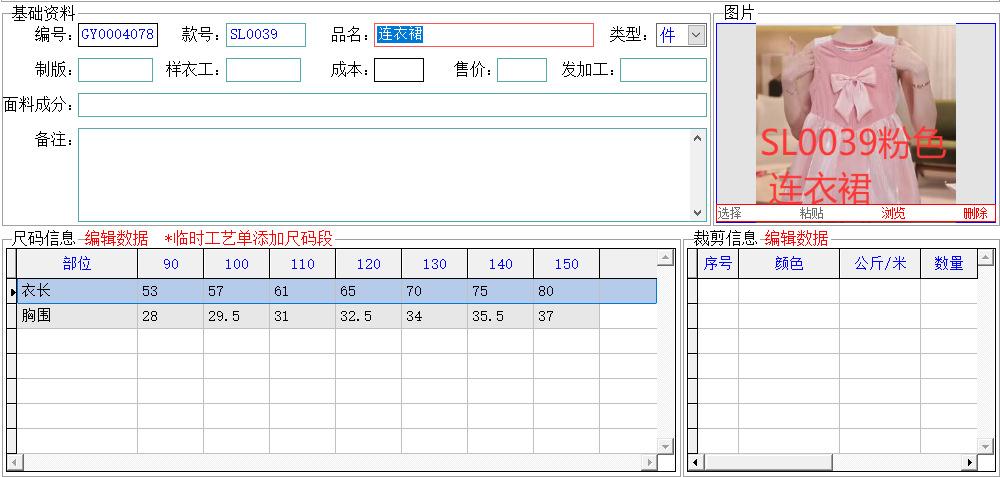Screen dimensions: 1000x477
Task: Click the pink dress product image
Action: (x=856, y=115)
